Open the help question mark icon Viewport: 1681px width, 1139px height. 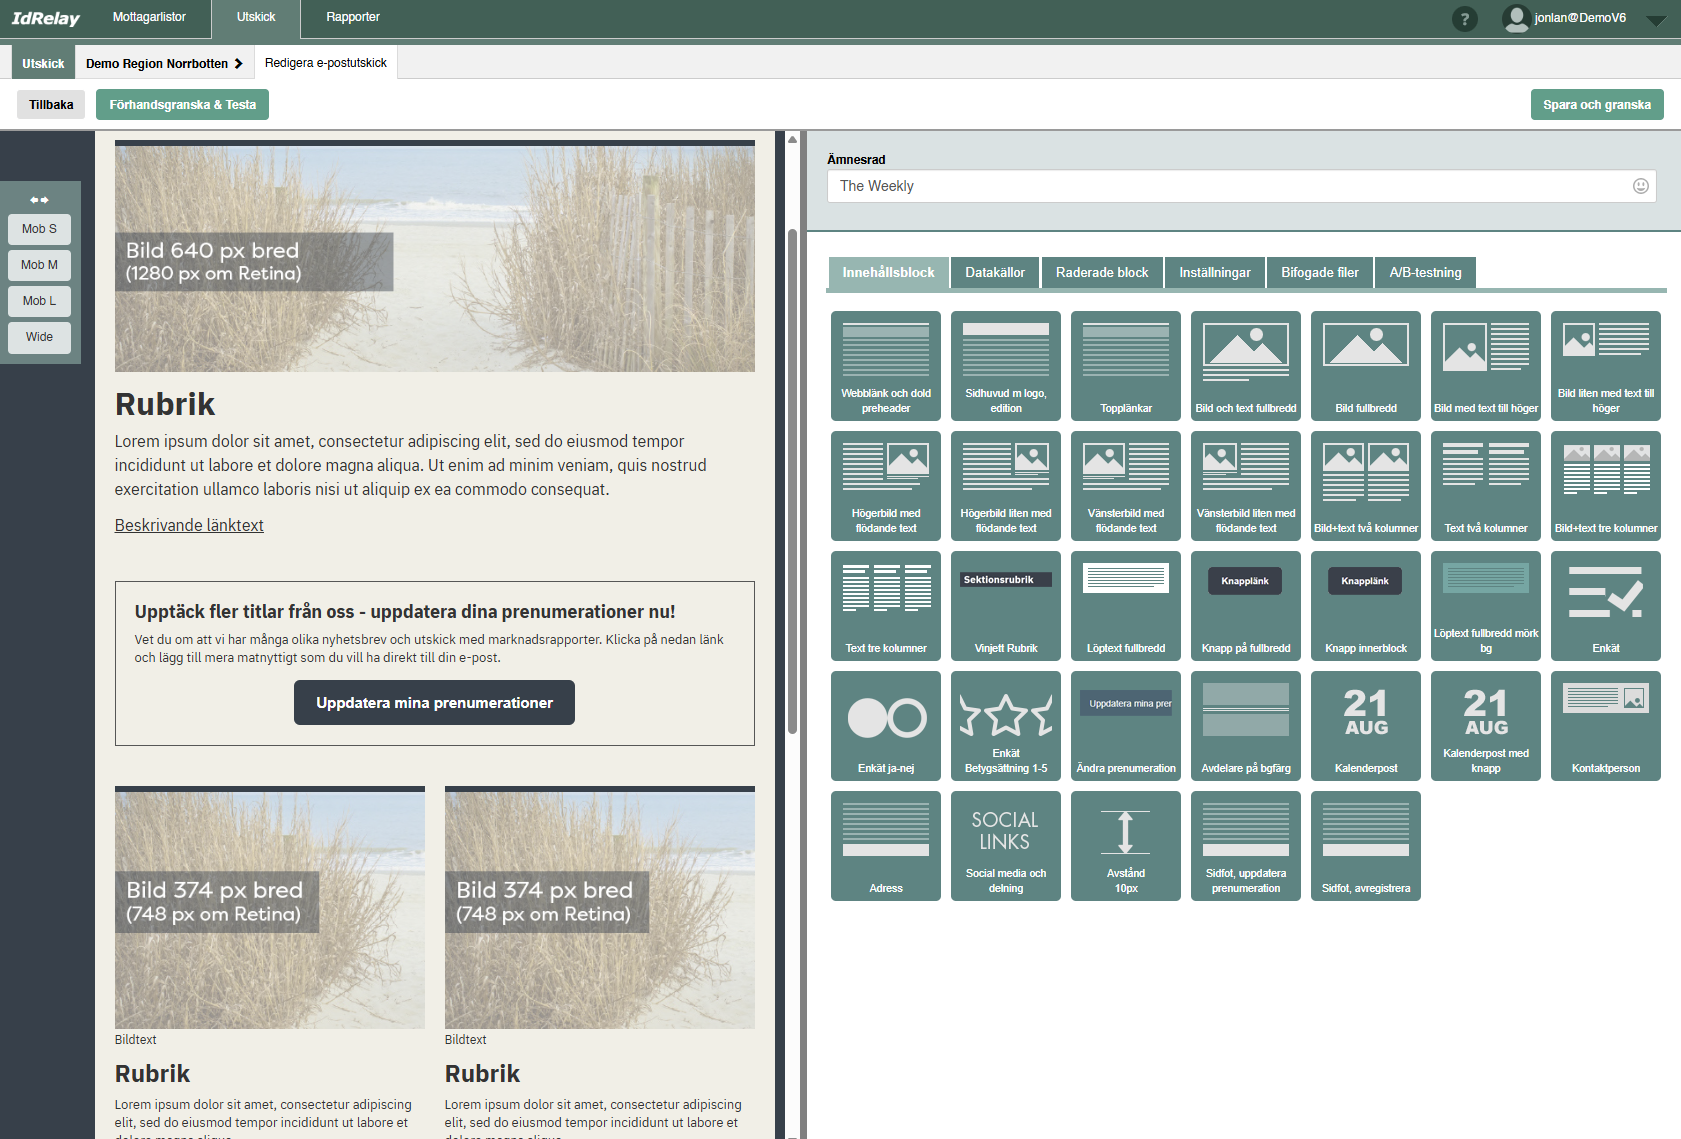[x=1464, y=18]
